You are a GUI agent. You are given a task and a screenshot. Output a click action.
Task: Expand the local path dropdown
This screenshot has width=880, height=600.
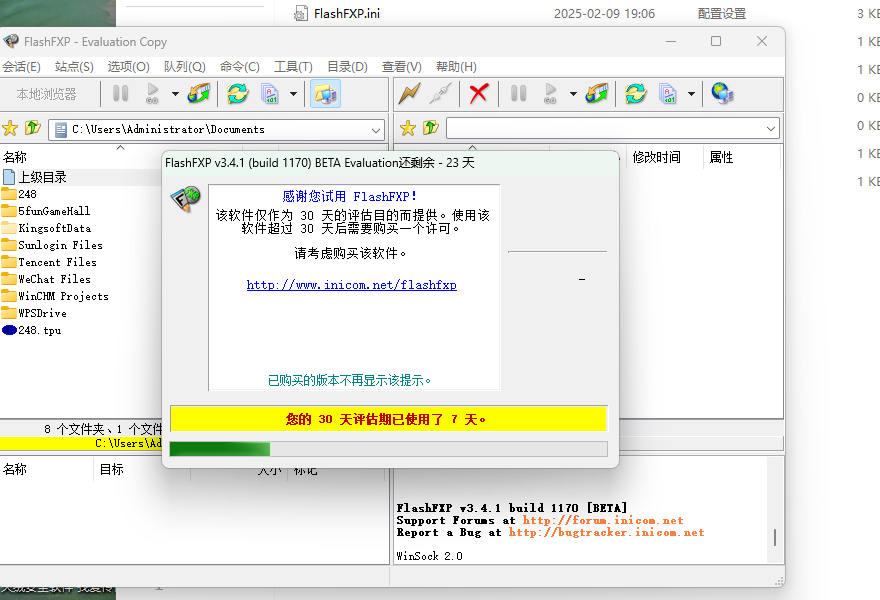click(x=375, y=130)
